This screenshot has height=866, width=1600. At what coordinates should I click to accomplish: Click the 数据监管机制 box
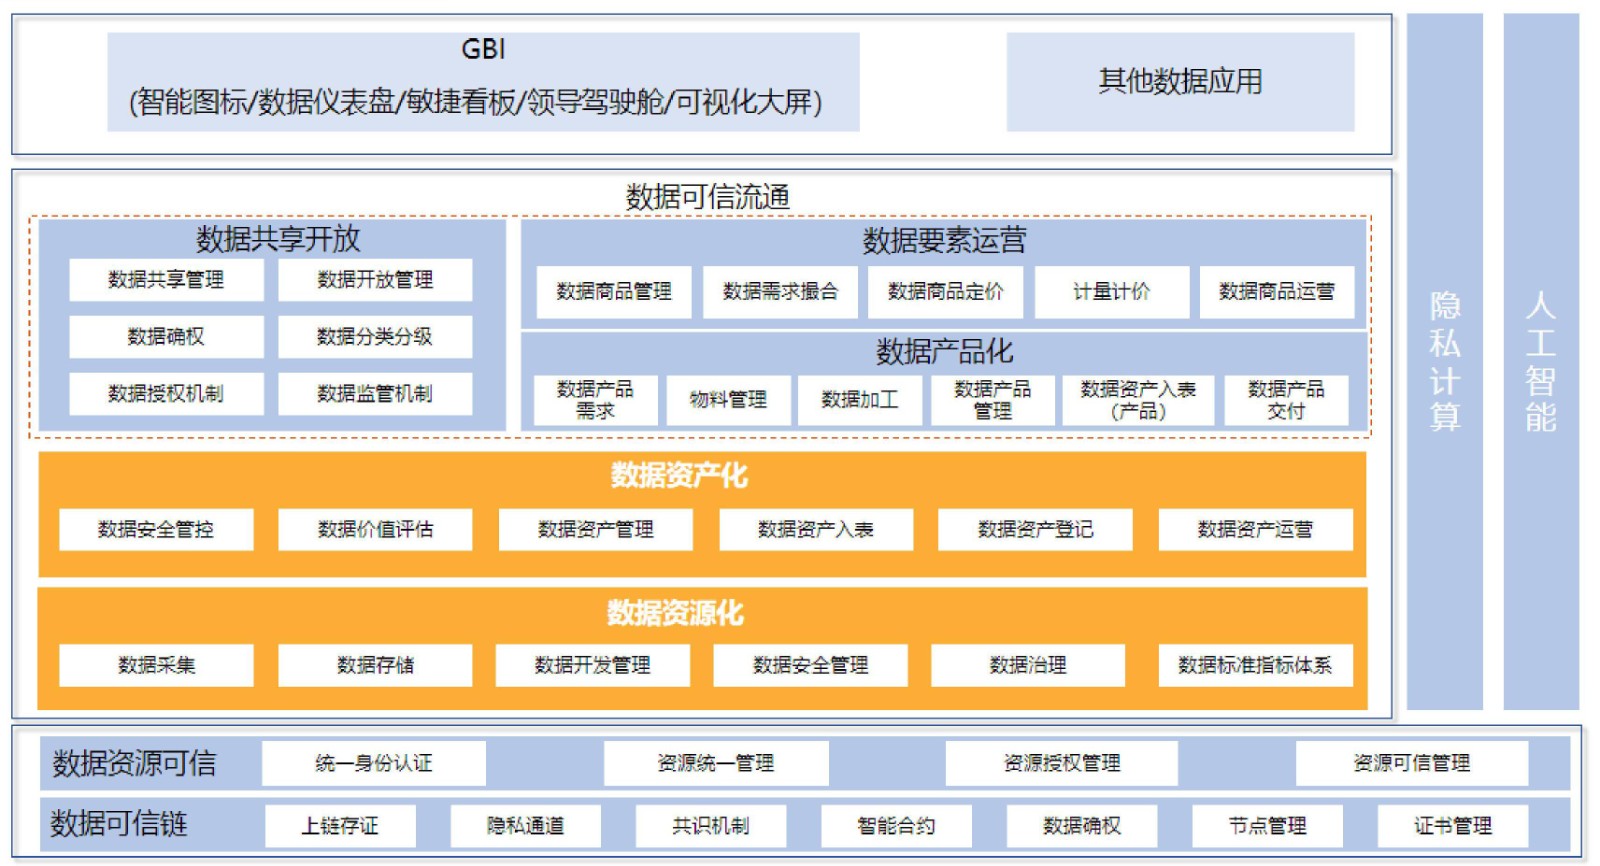[x=375, y=394]
